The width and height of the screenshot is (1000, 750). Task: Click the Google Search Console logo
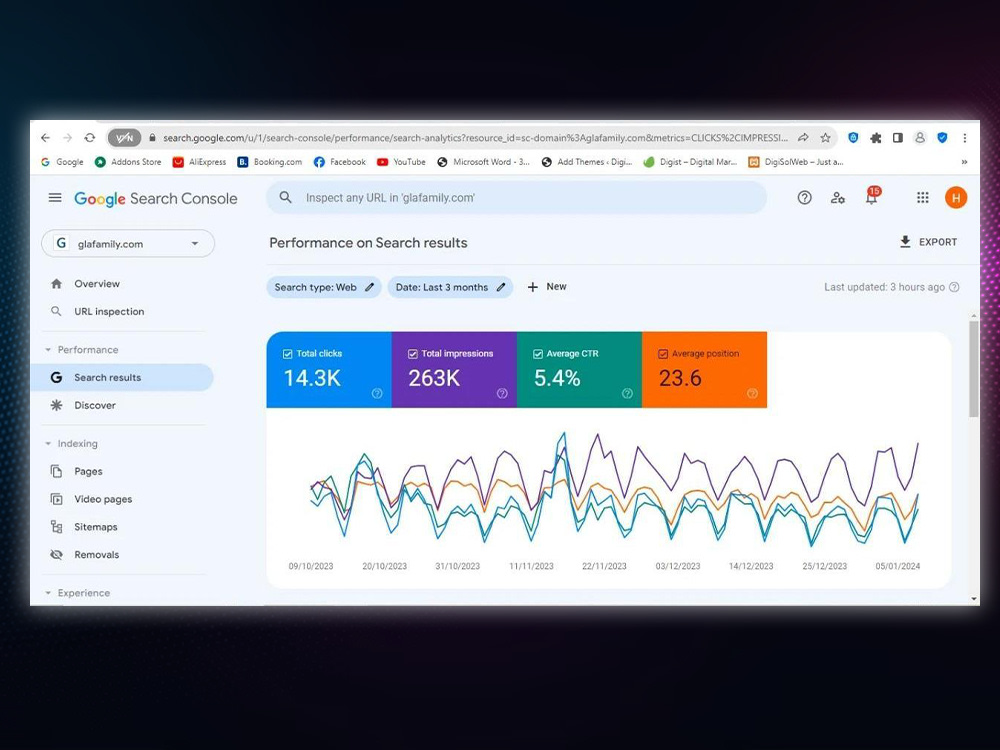tap(156, 198)
